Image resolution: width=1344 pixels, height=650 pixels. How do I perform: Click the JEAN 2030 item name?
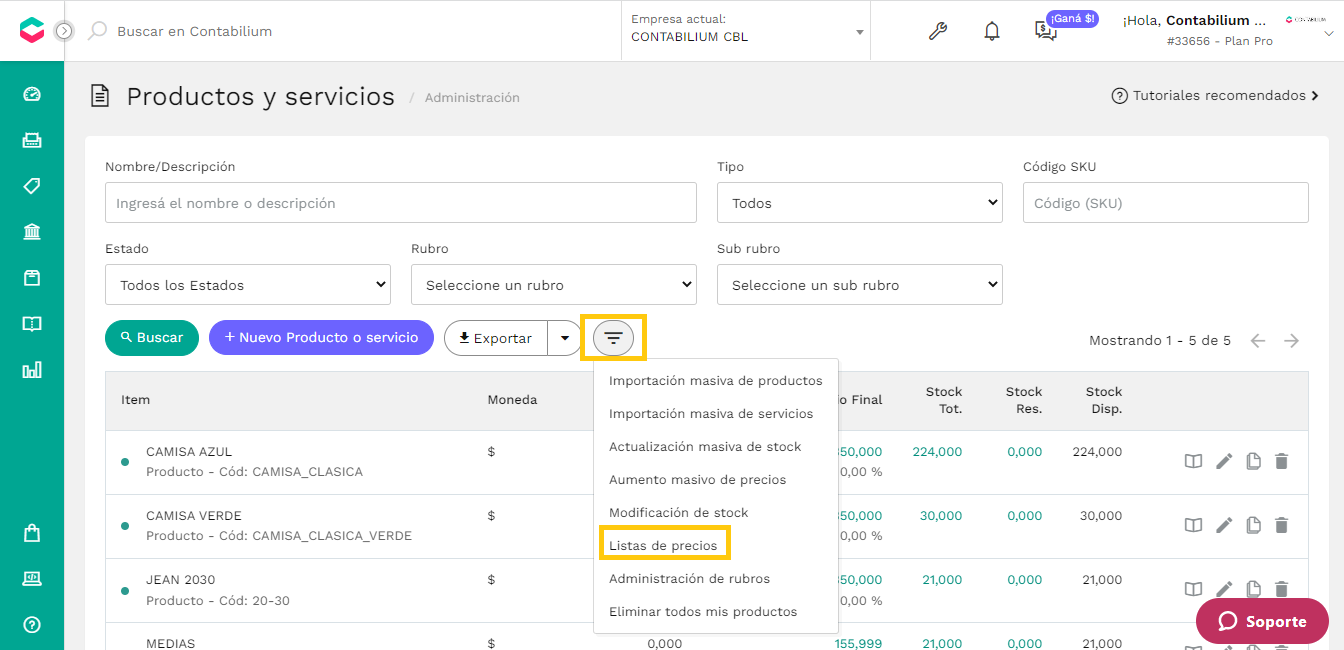(181, 580)
